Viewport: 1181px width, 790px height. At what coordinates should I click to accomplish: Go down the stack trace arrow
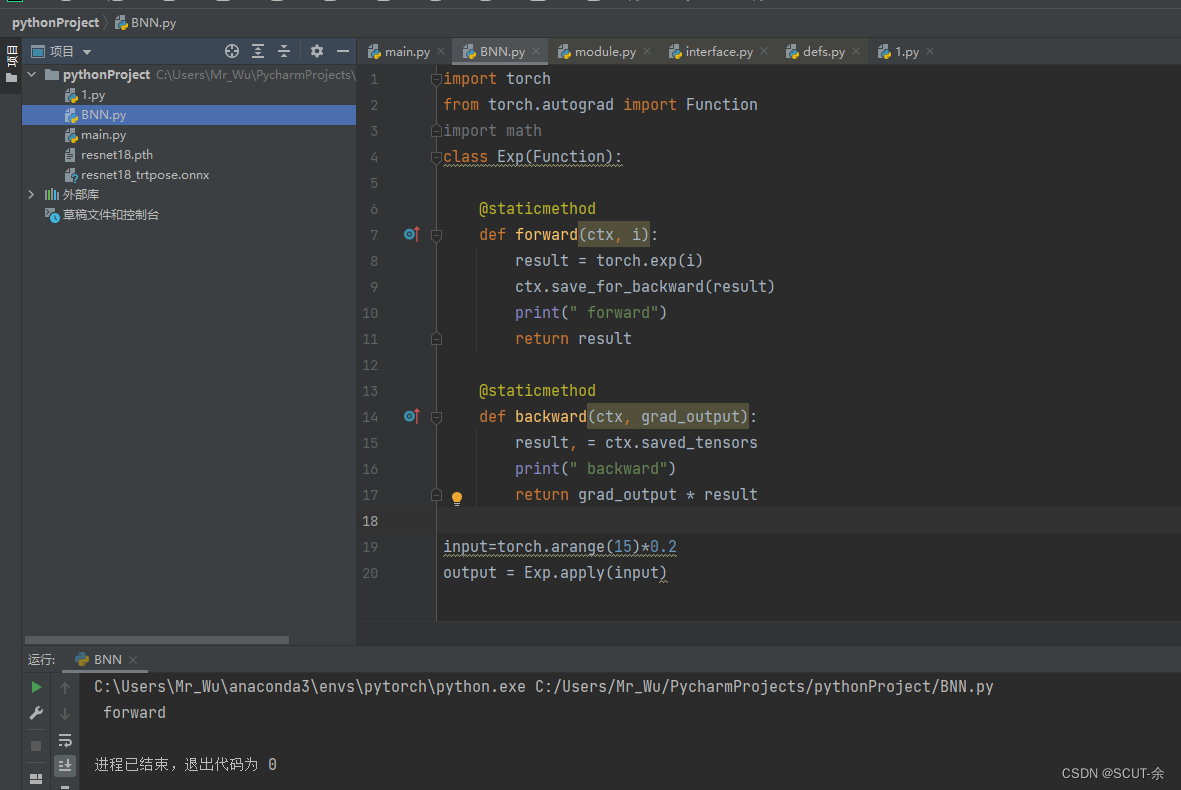(x=65, y=713)
